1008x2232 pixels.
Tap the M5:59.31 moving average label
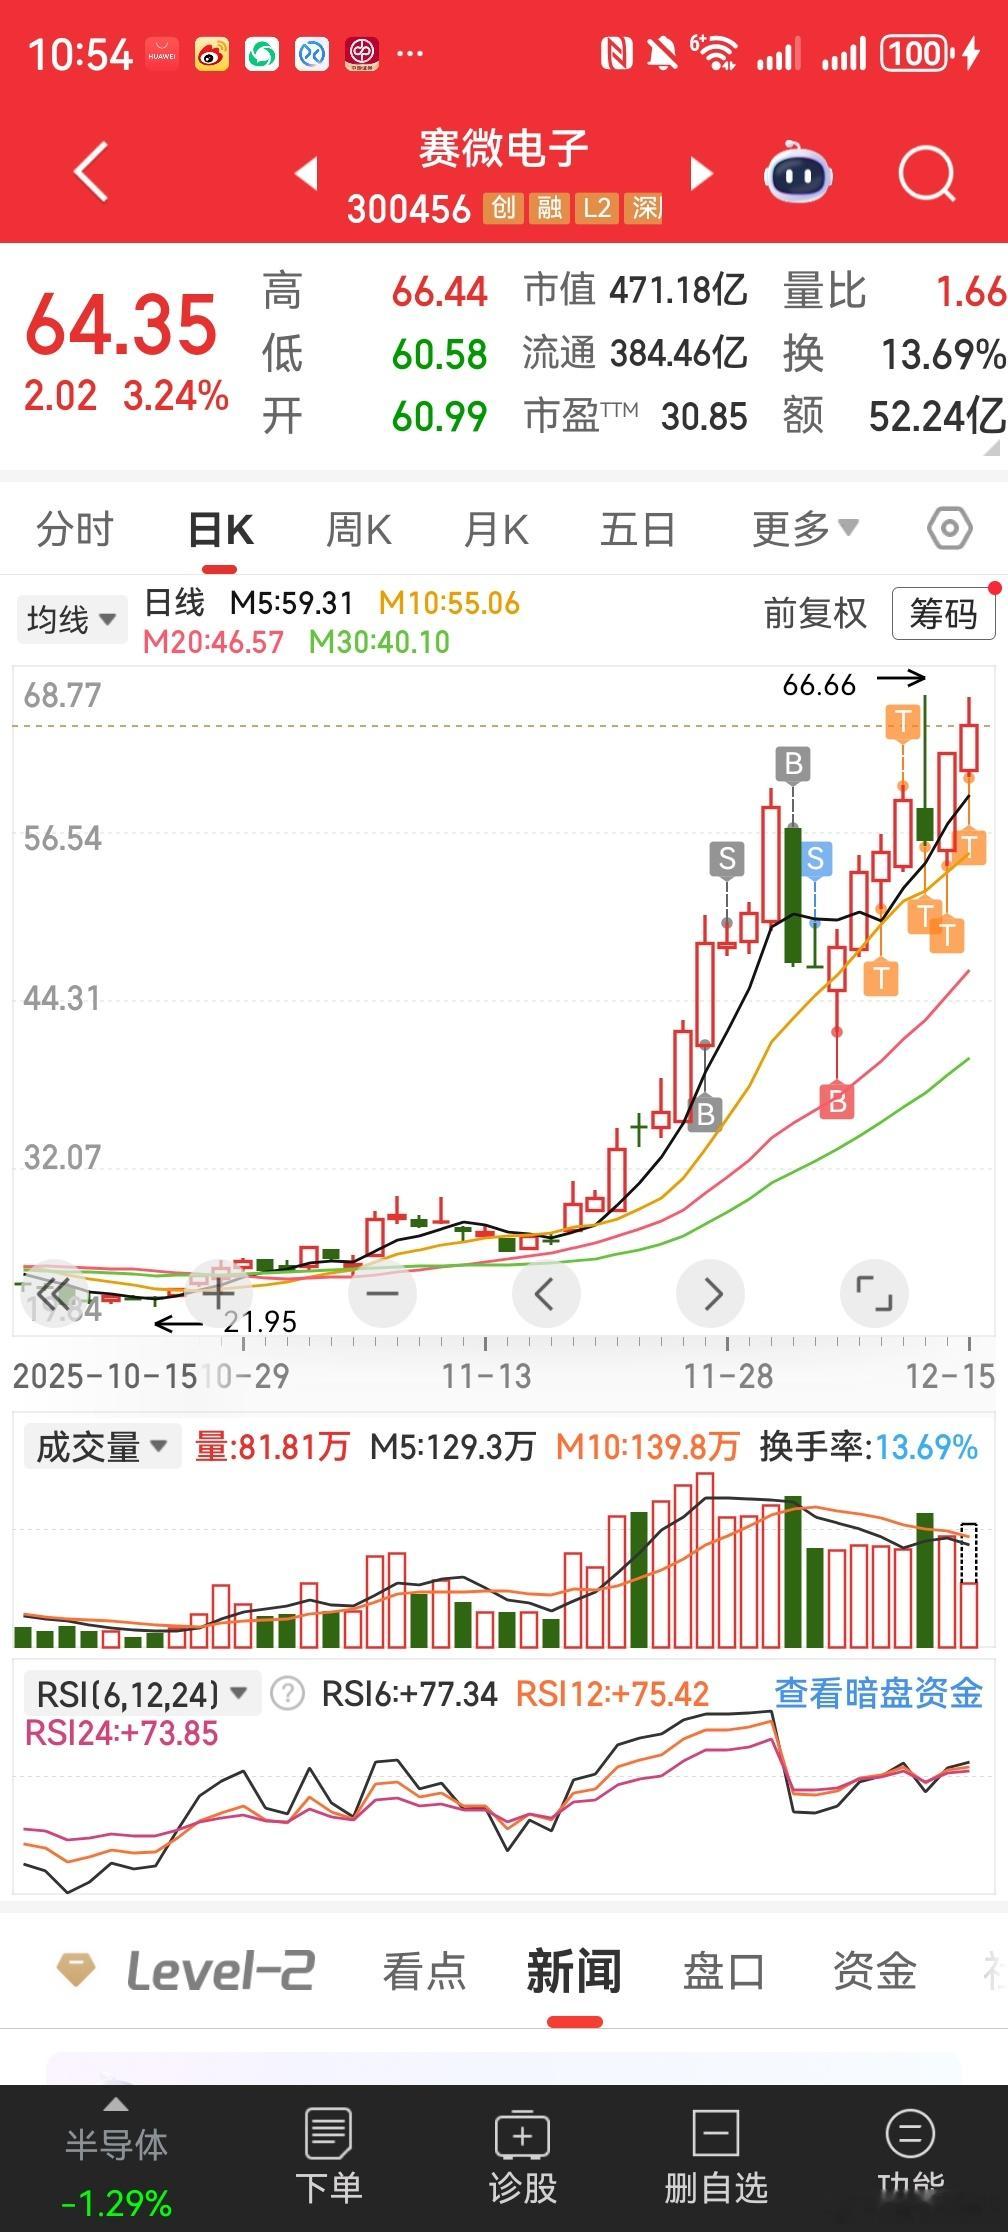[x=291, y=603]
